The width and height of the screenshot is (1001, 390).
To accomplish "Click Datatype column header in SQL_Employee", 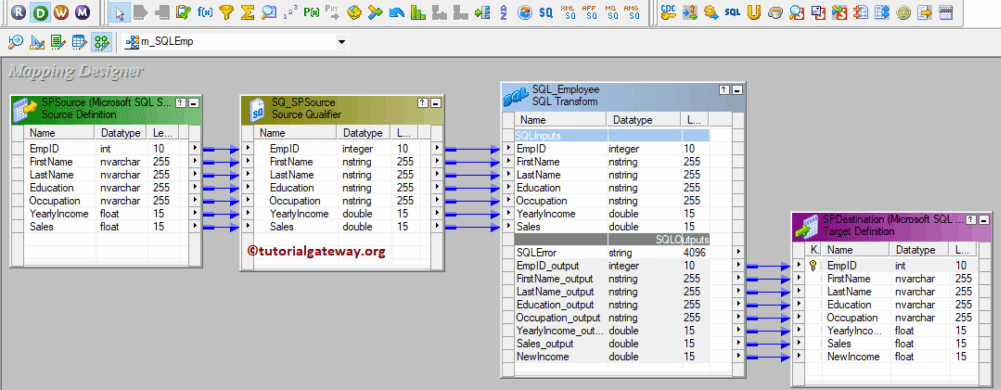I will point(644,119).
